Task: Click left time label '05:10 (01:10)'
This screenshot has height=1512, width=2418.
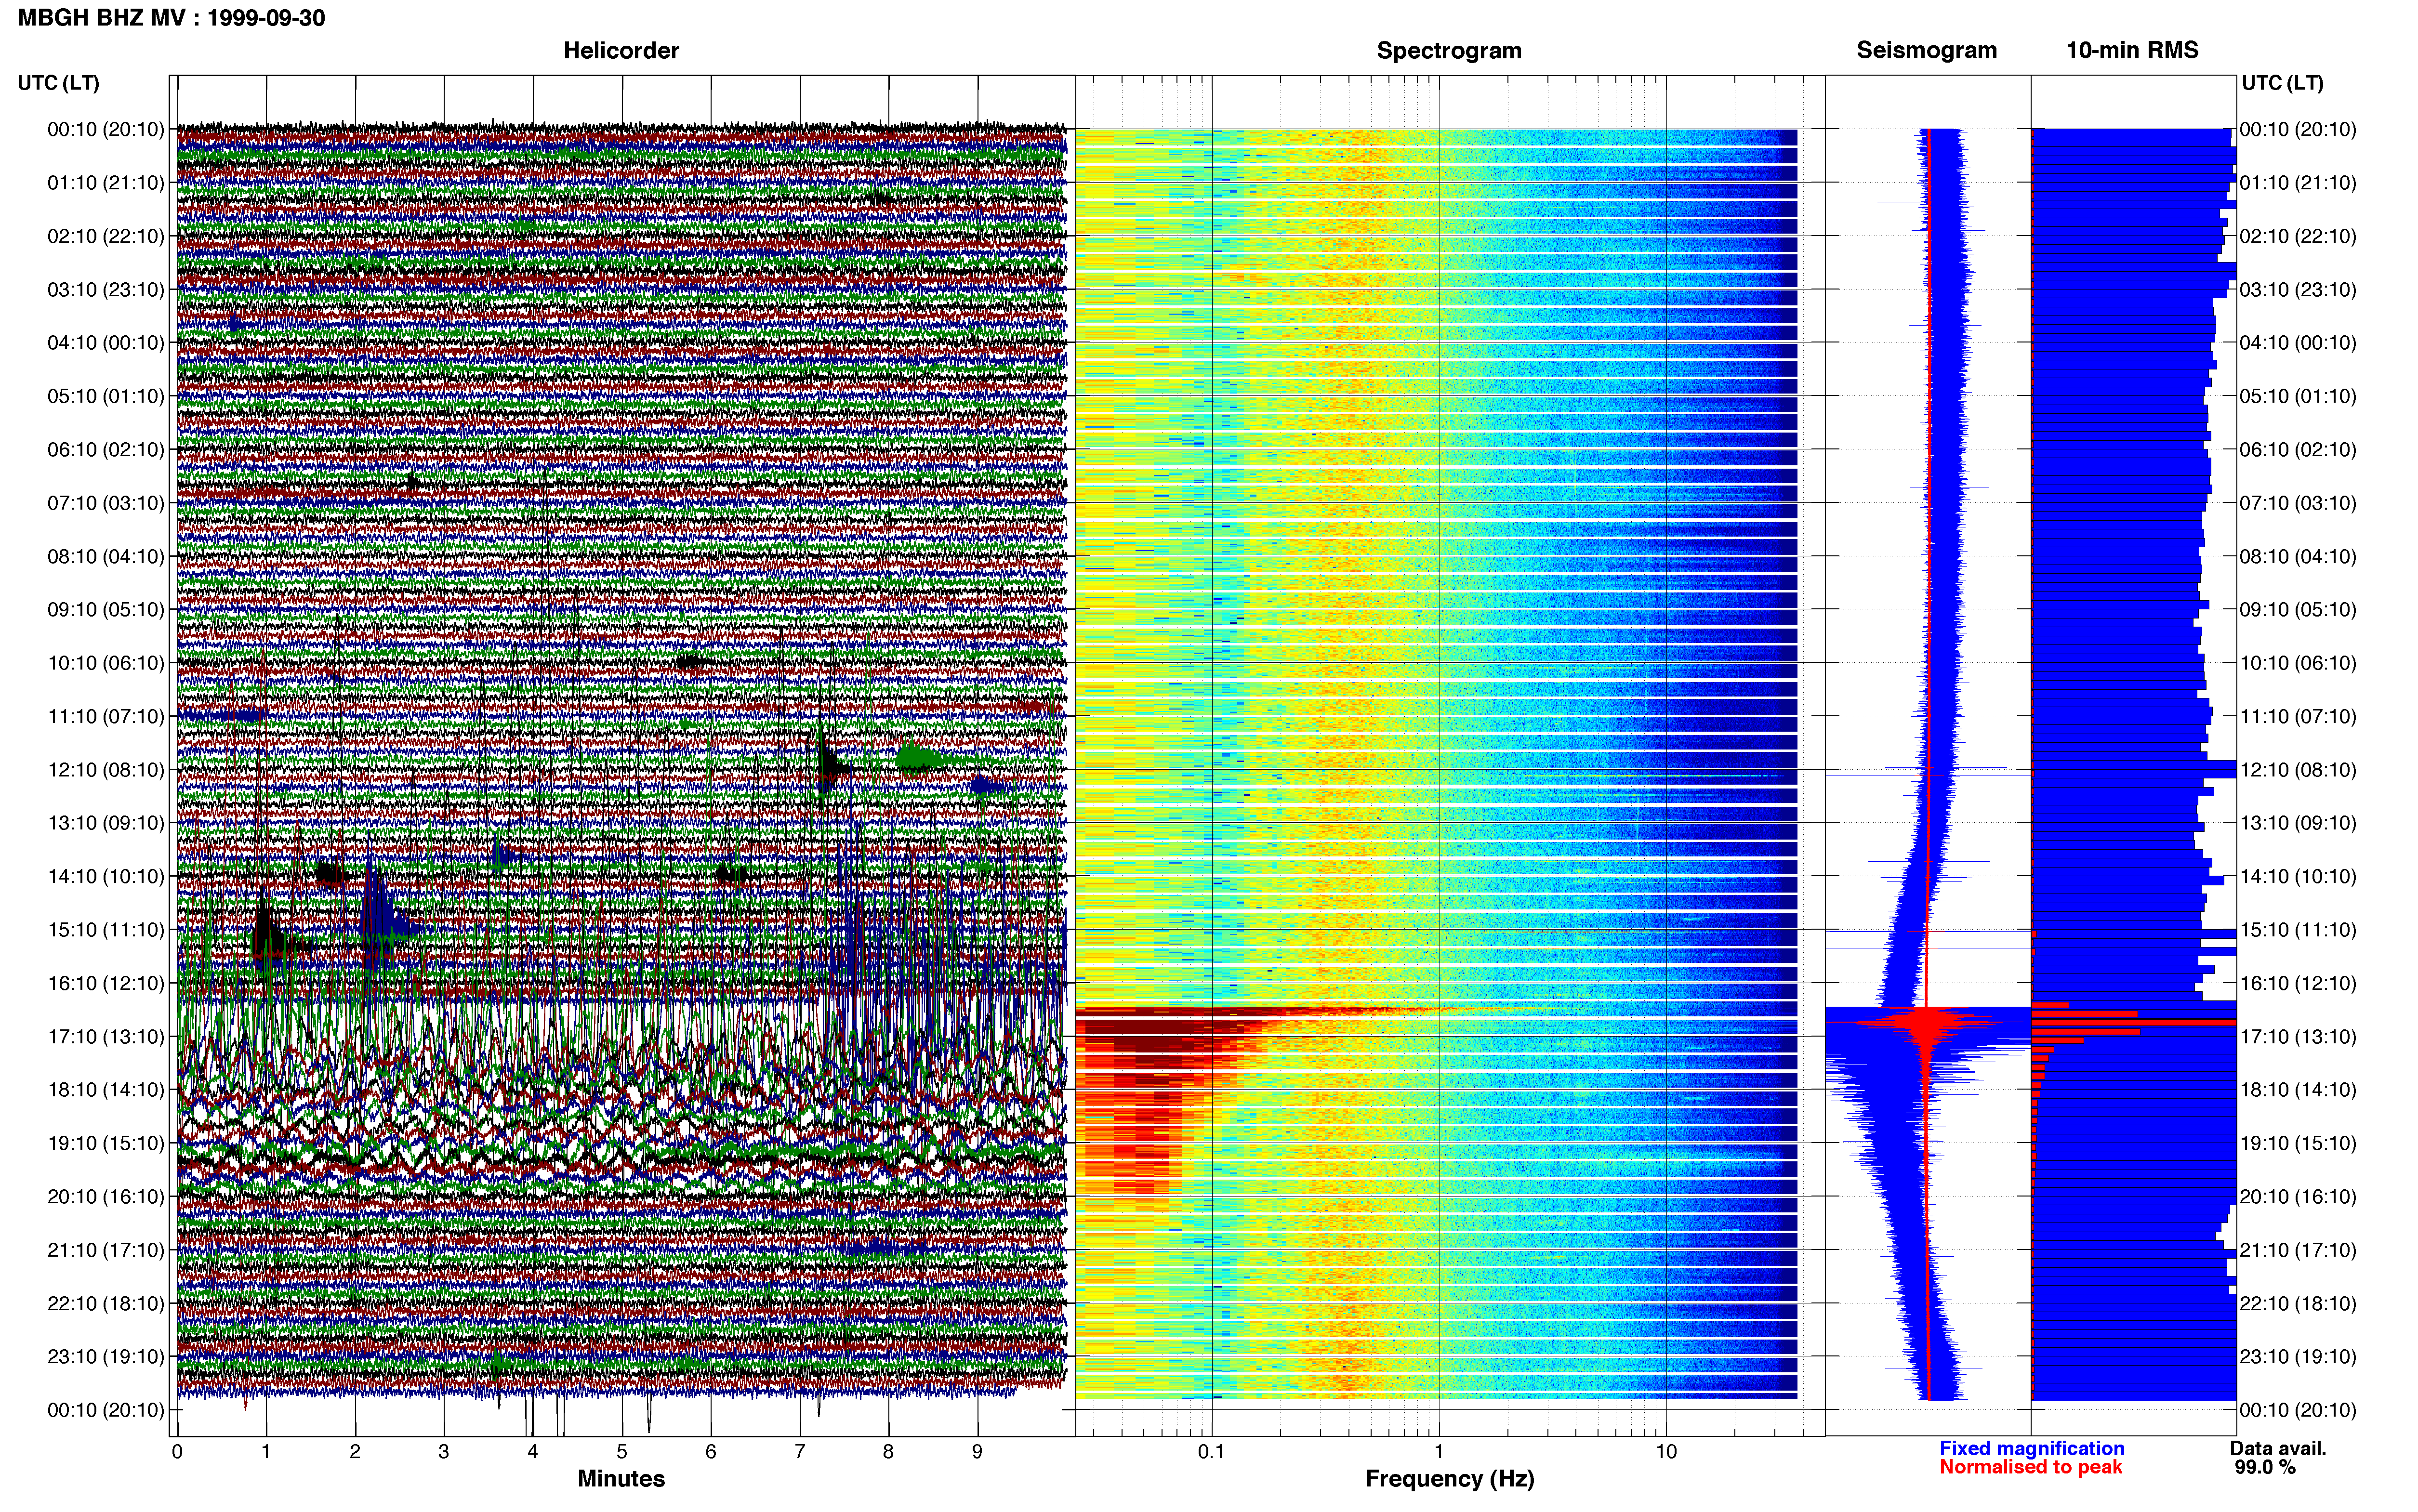Action: (x=106, y=396)
